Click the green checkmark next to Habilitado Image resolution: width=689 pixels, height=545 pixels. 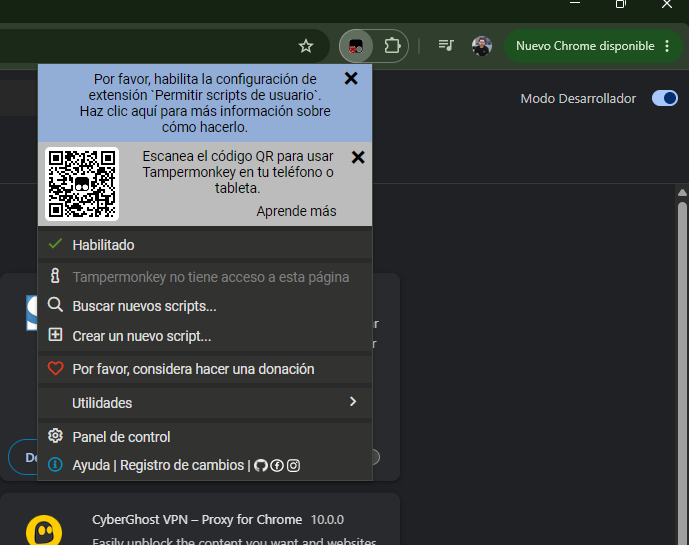pyautogui.click(x=55, y=243)
